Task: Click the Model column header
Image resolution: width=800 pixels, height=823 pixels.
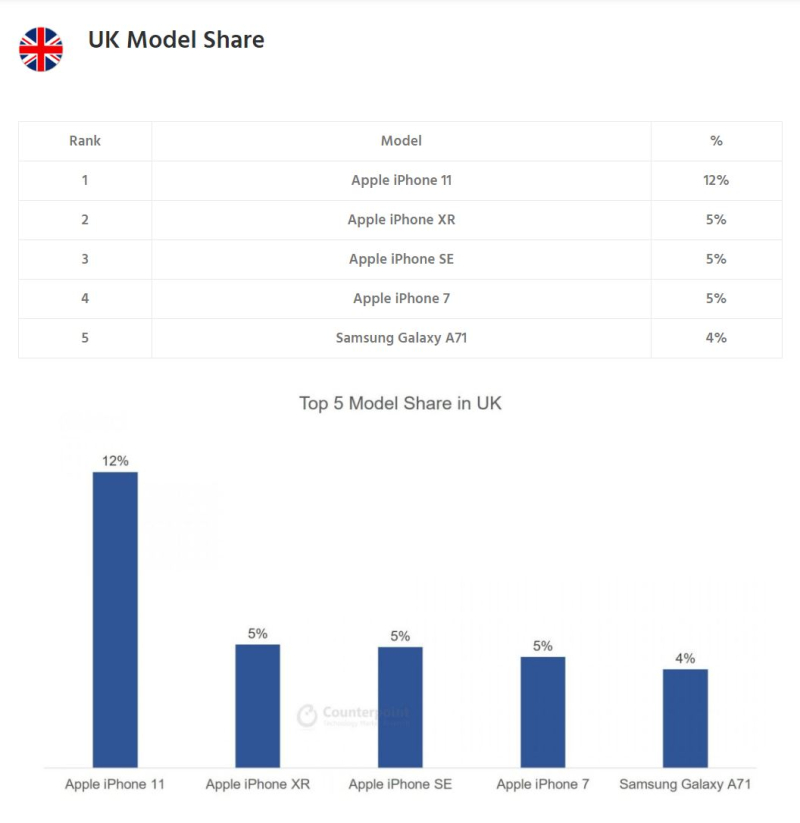Action: 401,141
